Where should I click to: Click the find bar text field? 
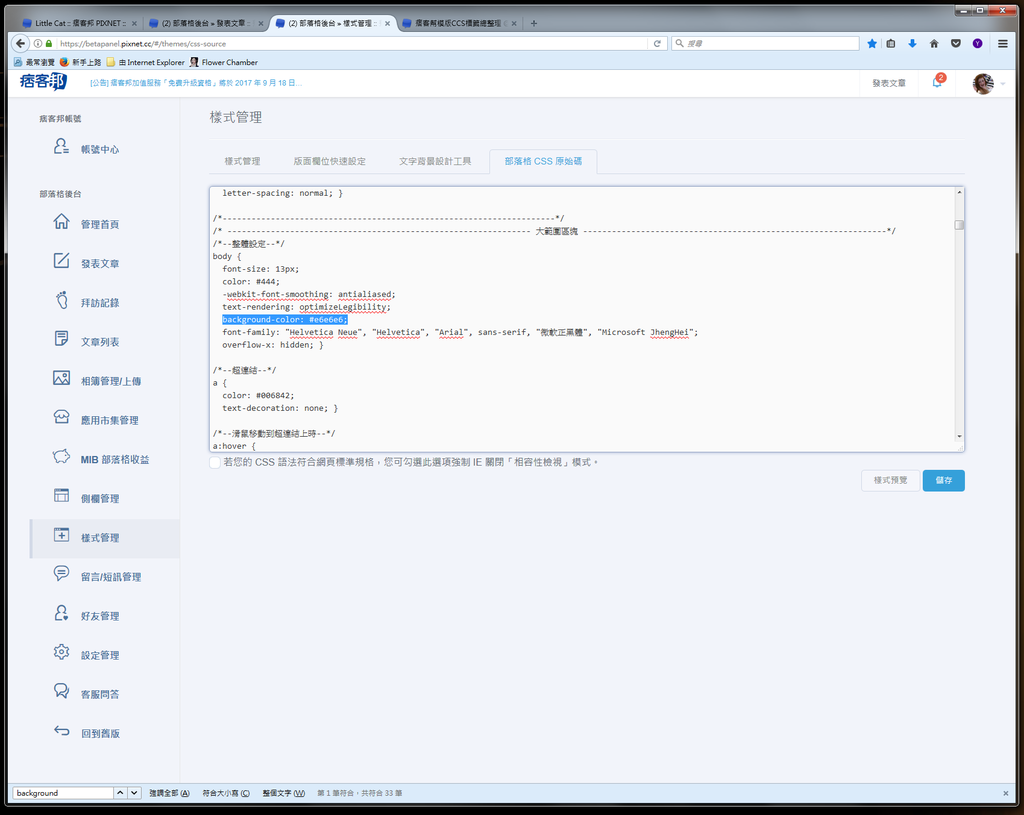63,793
